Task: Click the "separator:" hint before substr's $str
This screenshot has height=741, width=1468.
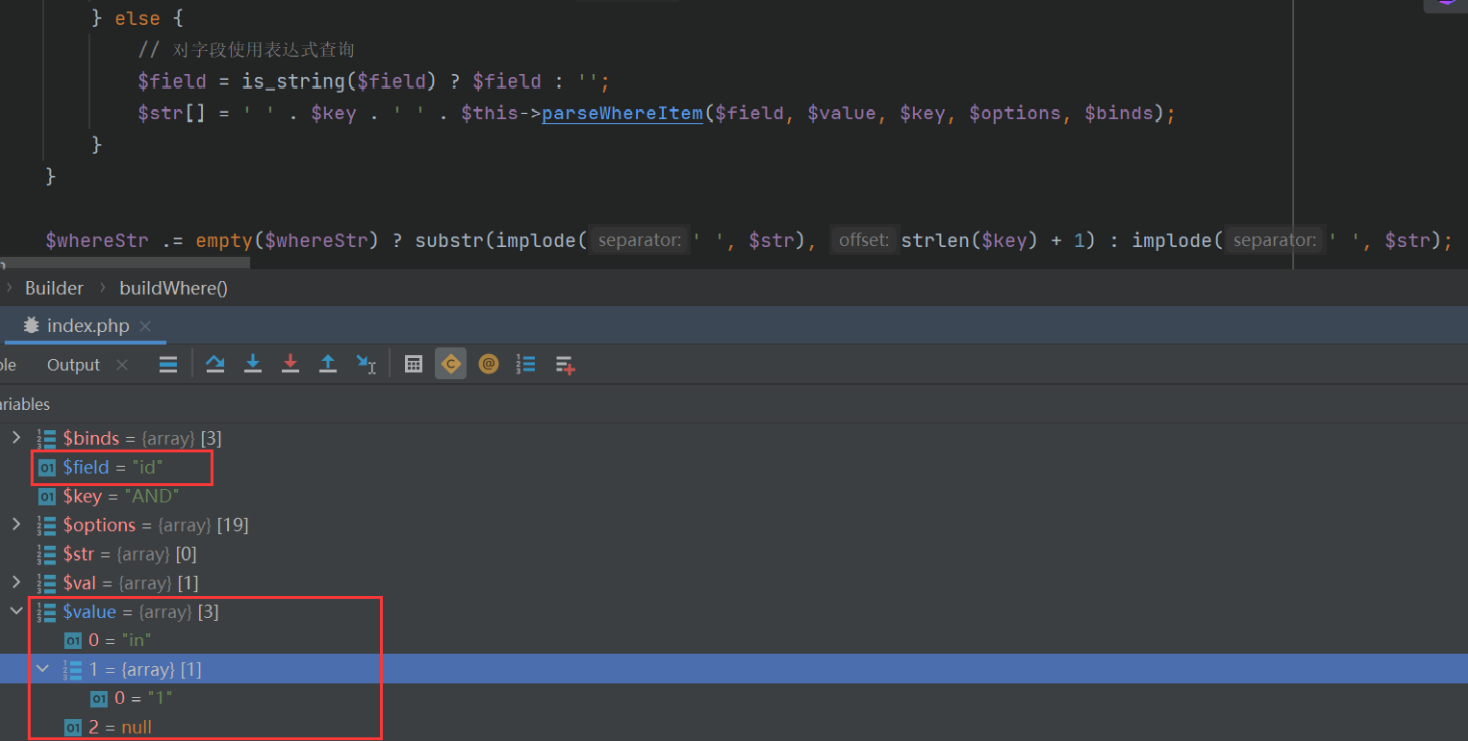Action: (x=641, y=240)
